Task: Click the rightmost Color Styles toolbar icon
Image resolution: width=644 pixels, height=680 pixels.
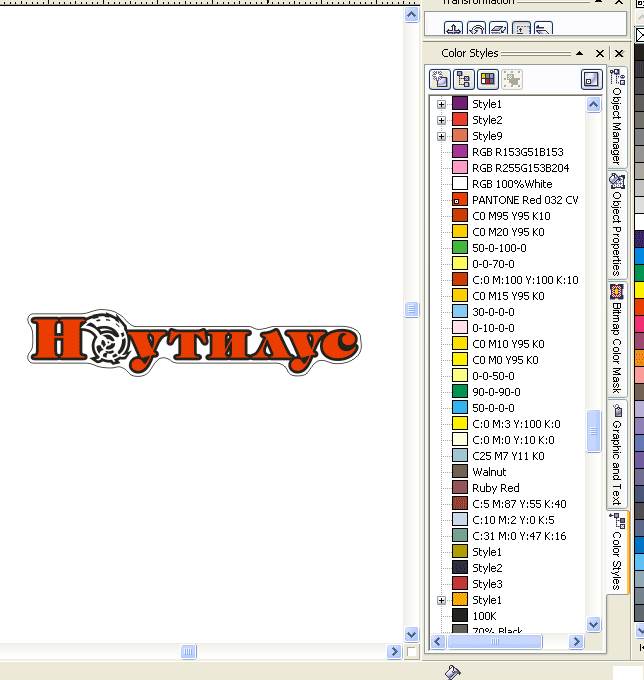Action: pyautogui.click(x=592, y=79)
